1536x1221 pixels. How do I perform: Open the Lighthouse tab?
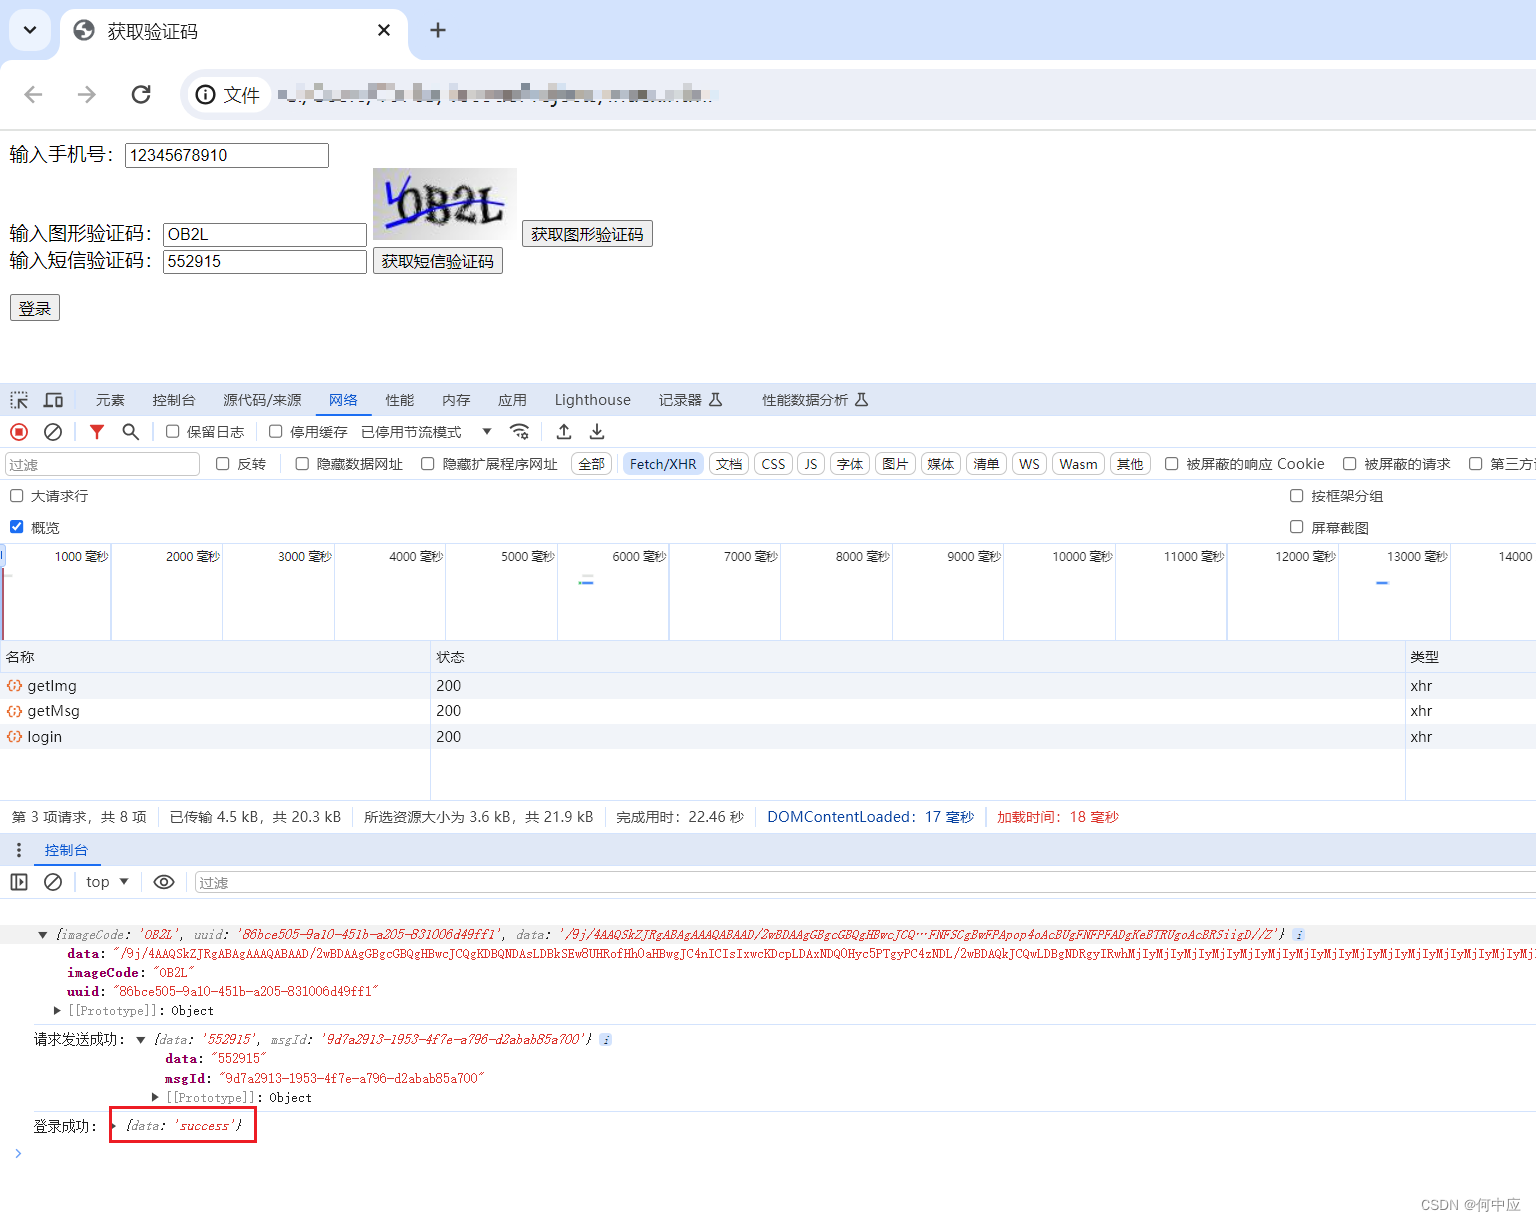click(x=593, y=400)
